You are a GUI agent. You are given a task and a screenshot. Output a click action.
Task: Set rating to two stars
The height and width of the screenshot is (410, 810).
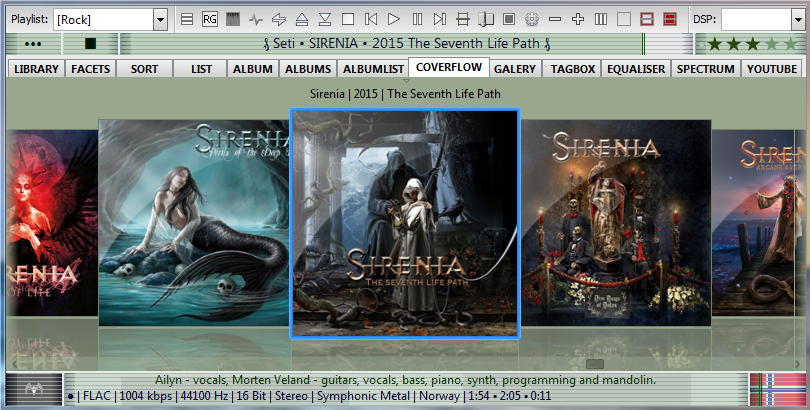pos(734,44)
